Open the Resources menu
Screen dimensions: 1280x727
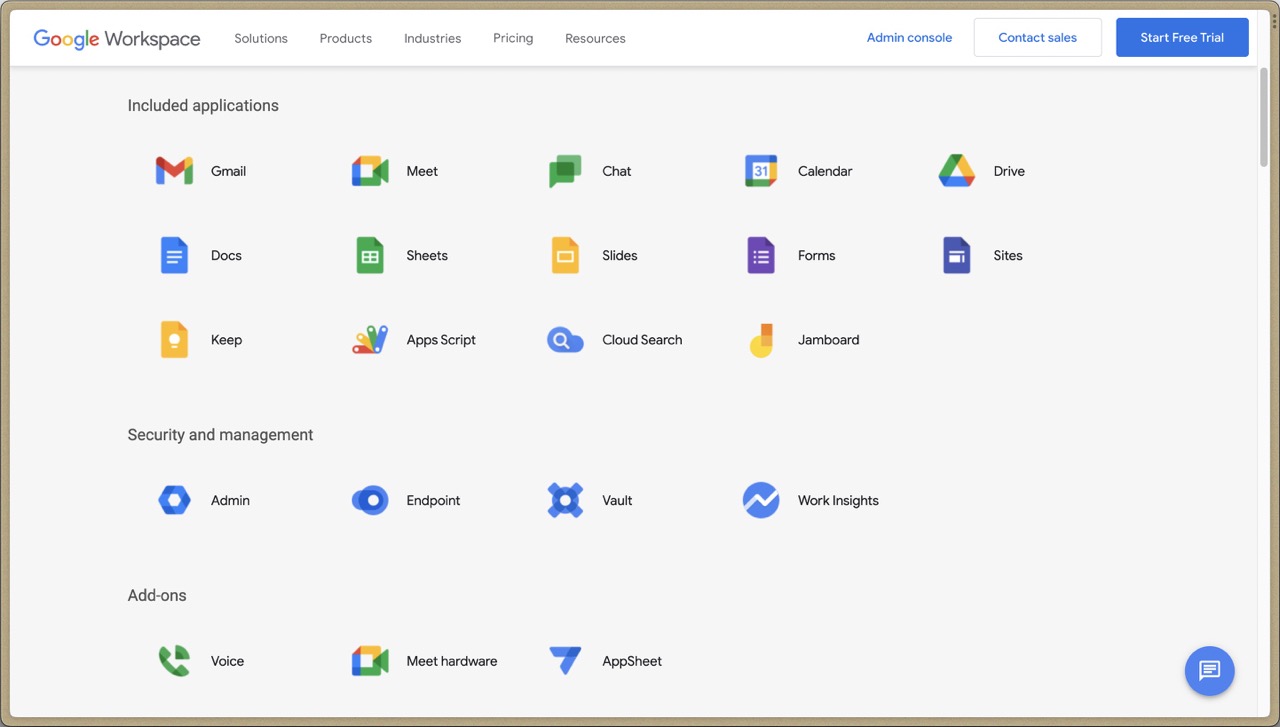[x=595, y=38]
